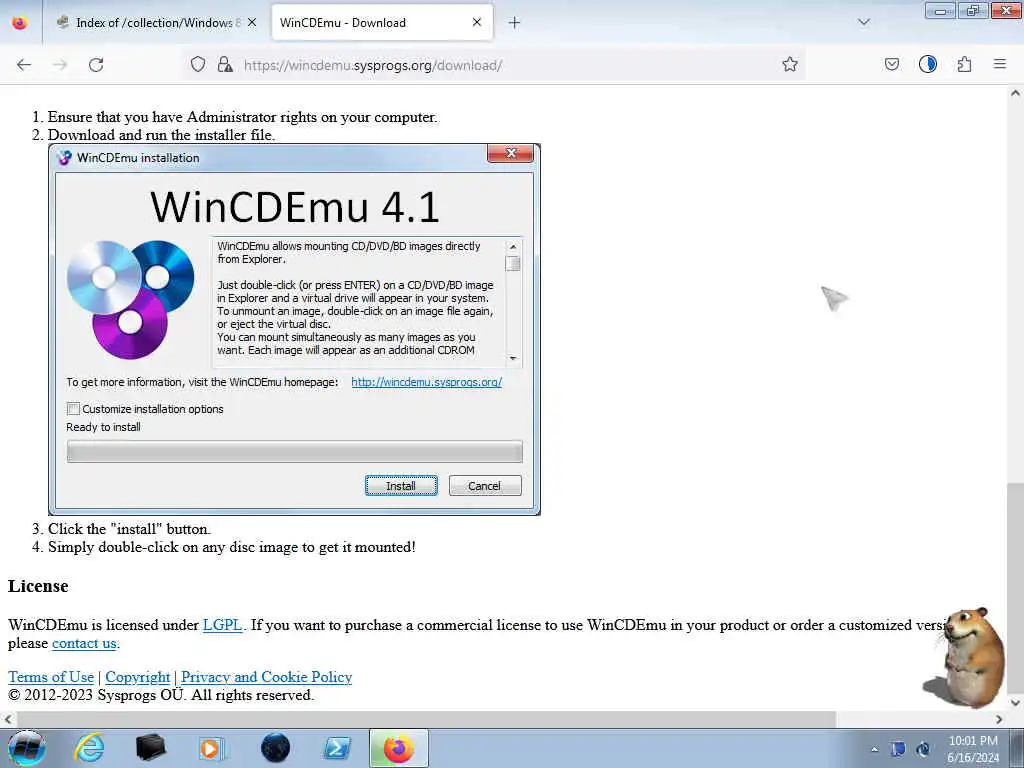This screenshot has width=1024, height=768.
Task: Click the vertical scrollbar down arrow
Action: pyautogui.click(x=1015, y=703)
